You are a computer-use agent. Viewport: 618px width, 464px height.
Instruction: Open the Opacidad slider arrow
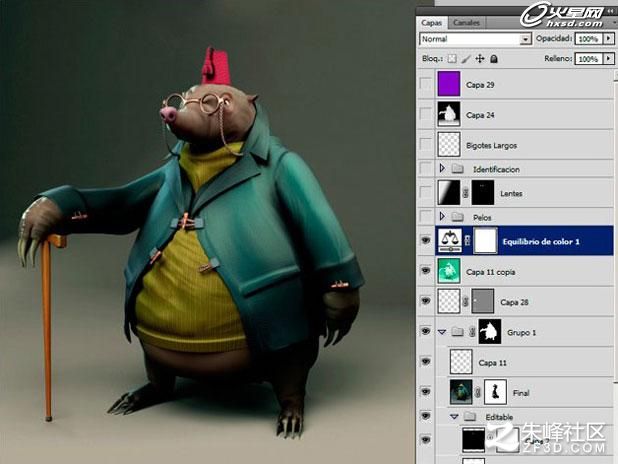click(x=609, y=39)
